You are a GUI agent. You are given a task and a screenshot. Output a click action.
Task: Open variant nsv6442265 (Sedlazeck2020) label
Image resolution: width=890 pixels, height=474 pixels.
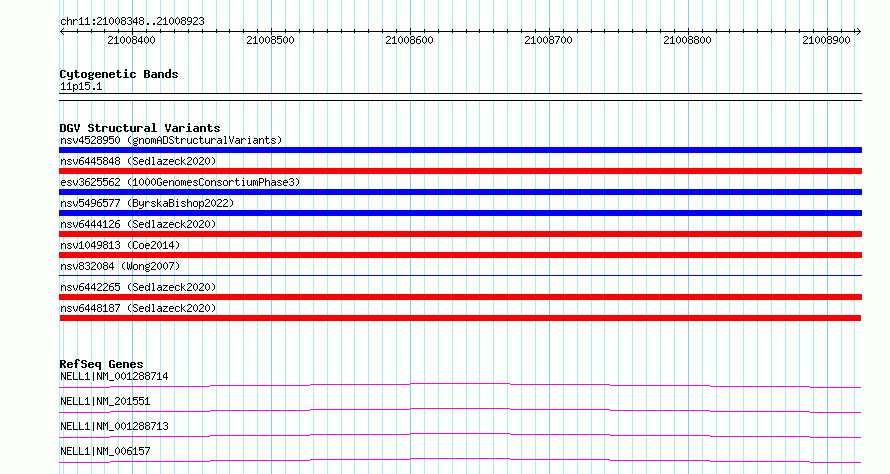coord(138,287)
